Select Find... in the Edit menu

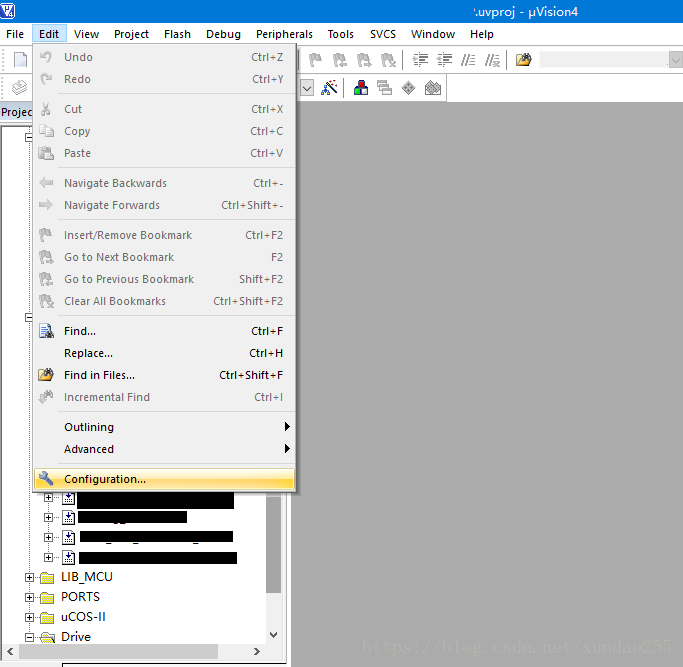pos(164,331)
